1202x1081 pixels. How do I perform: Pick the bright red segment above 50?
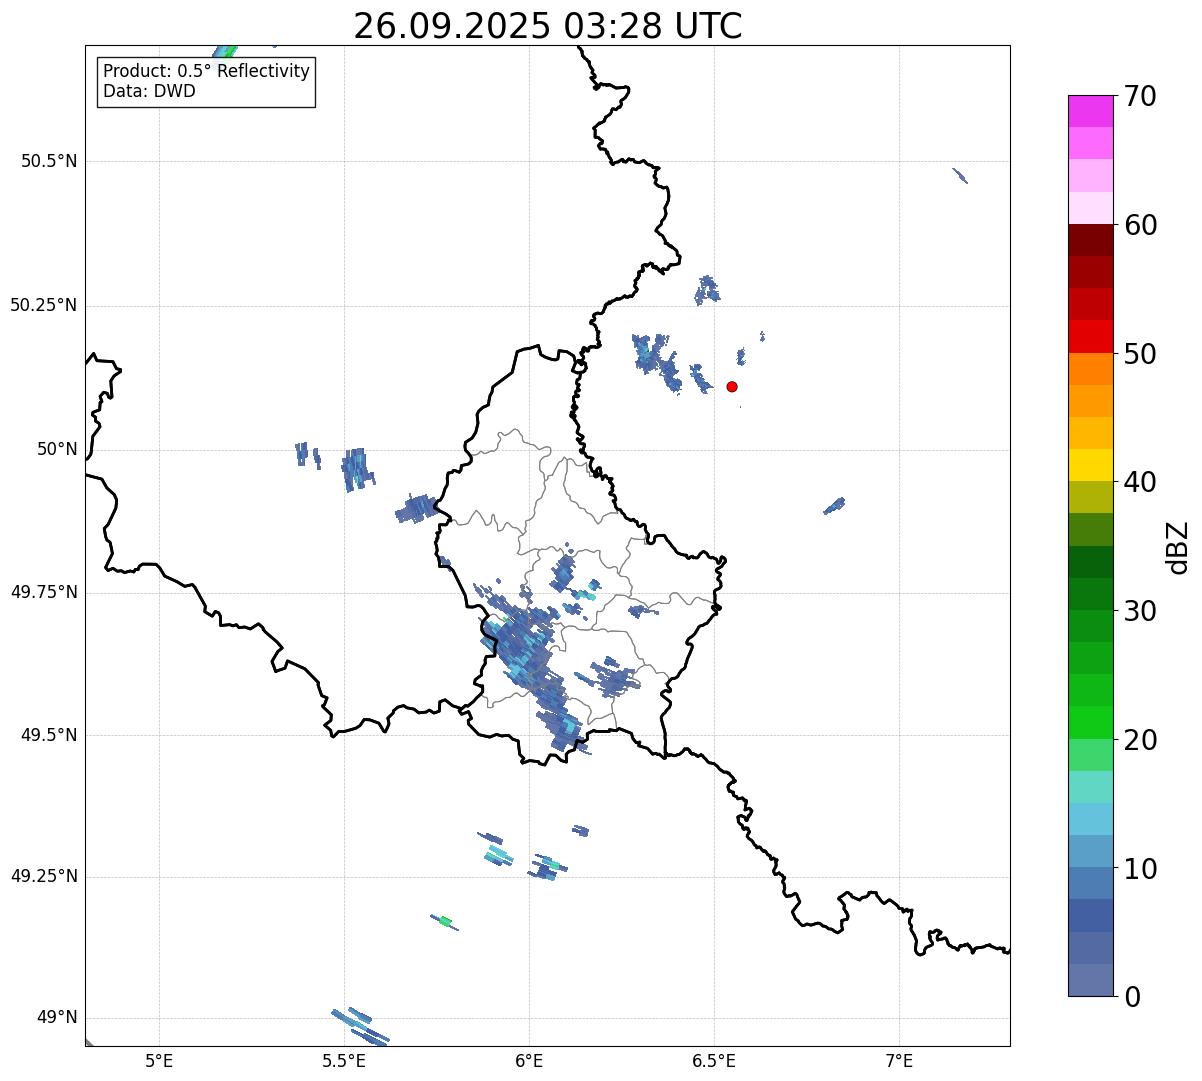pos(1090,336)
